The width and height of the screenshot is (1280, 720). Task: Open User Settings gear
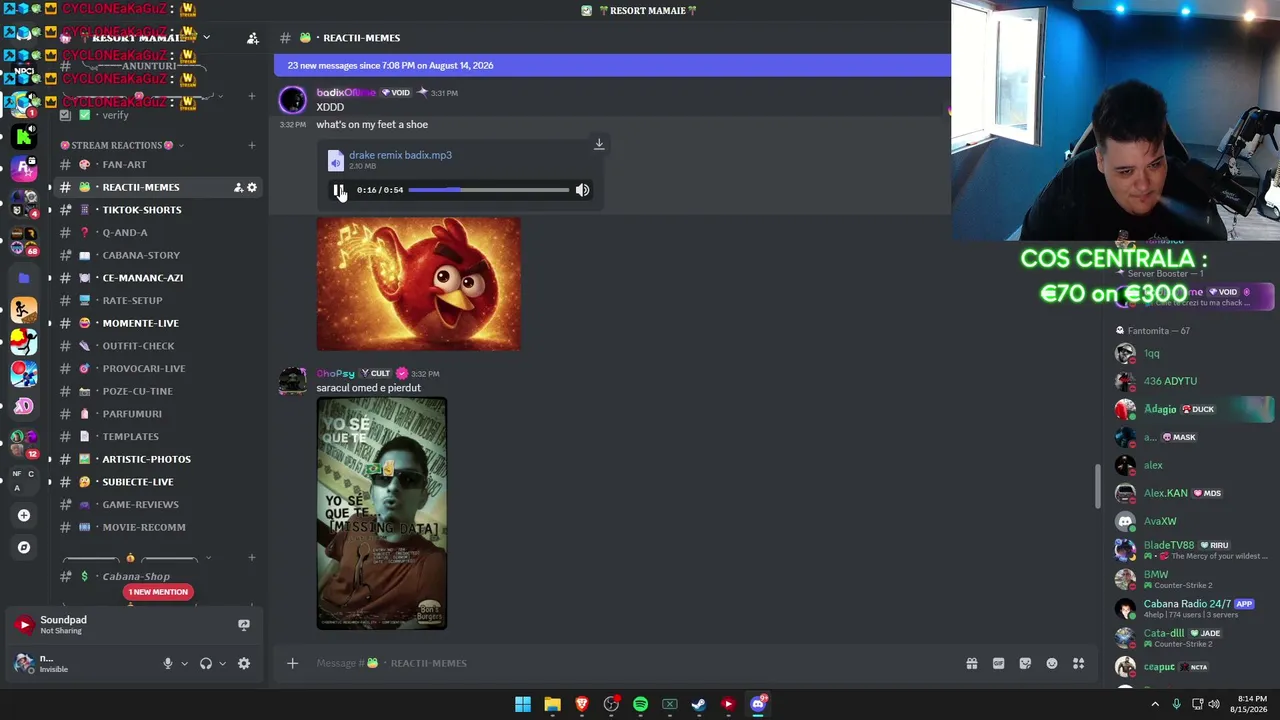tap(244, 663)
